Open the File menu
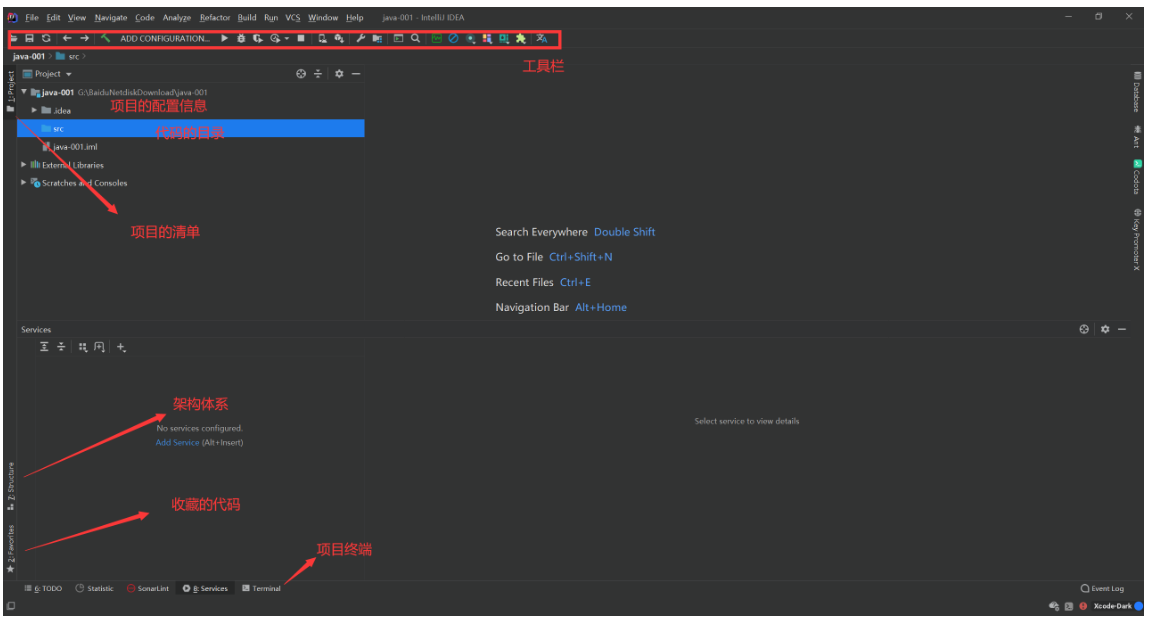The image size is (1162, 628). (32, 17)
